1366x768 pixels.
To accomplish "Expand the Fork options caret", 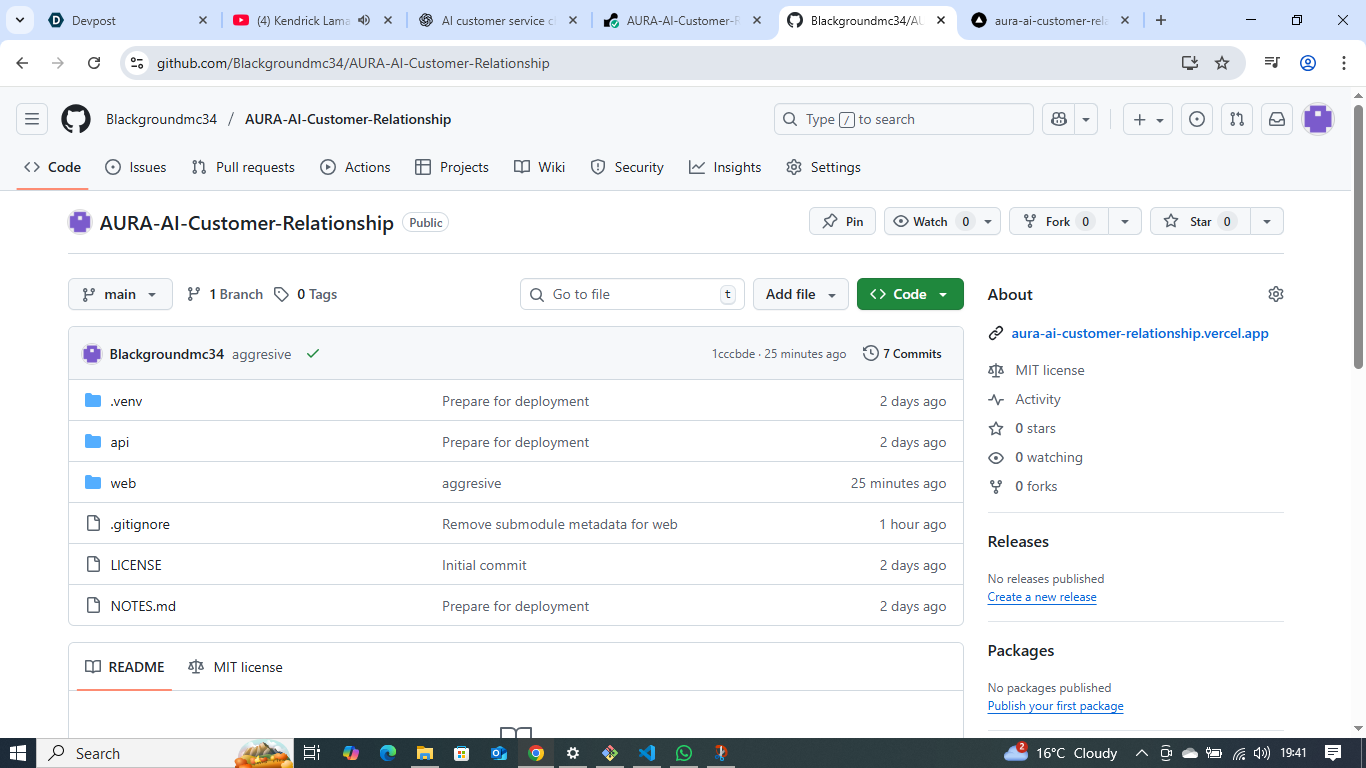I will click(x=1125, y=221).
